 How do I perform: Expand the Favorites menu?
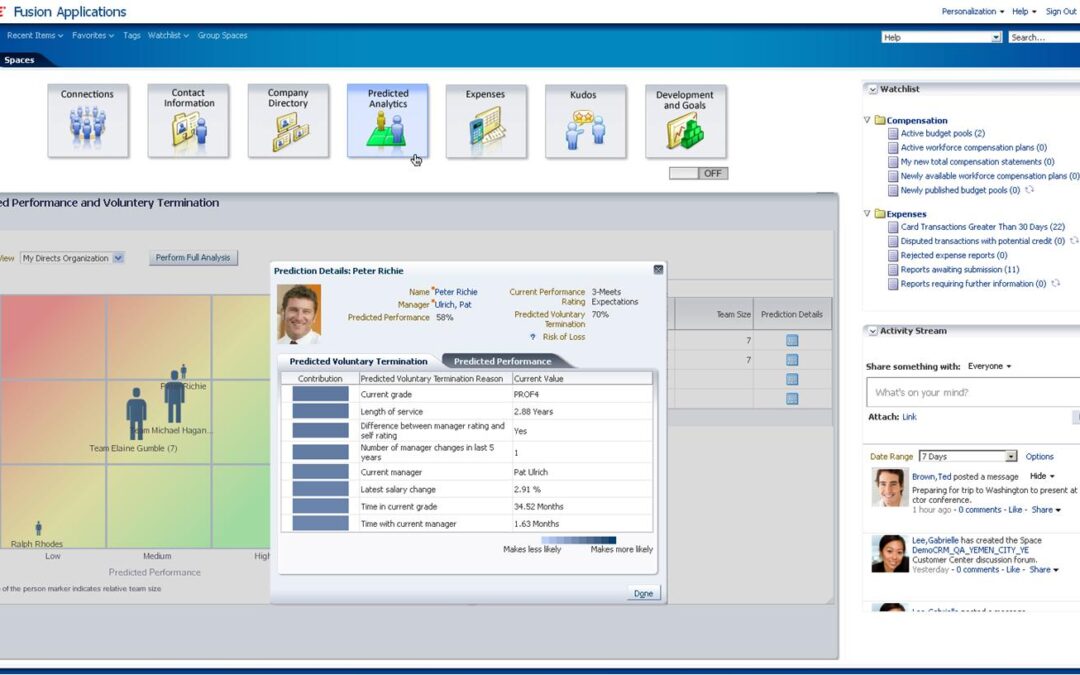click(x=93, y=35)
